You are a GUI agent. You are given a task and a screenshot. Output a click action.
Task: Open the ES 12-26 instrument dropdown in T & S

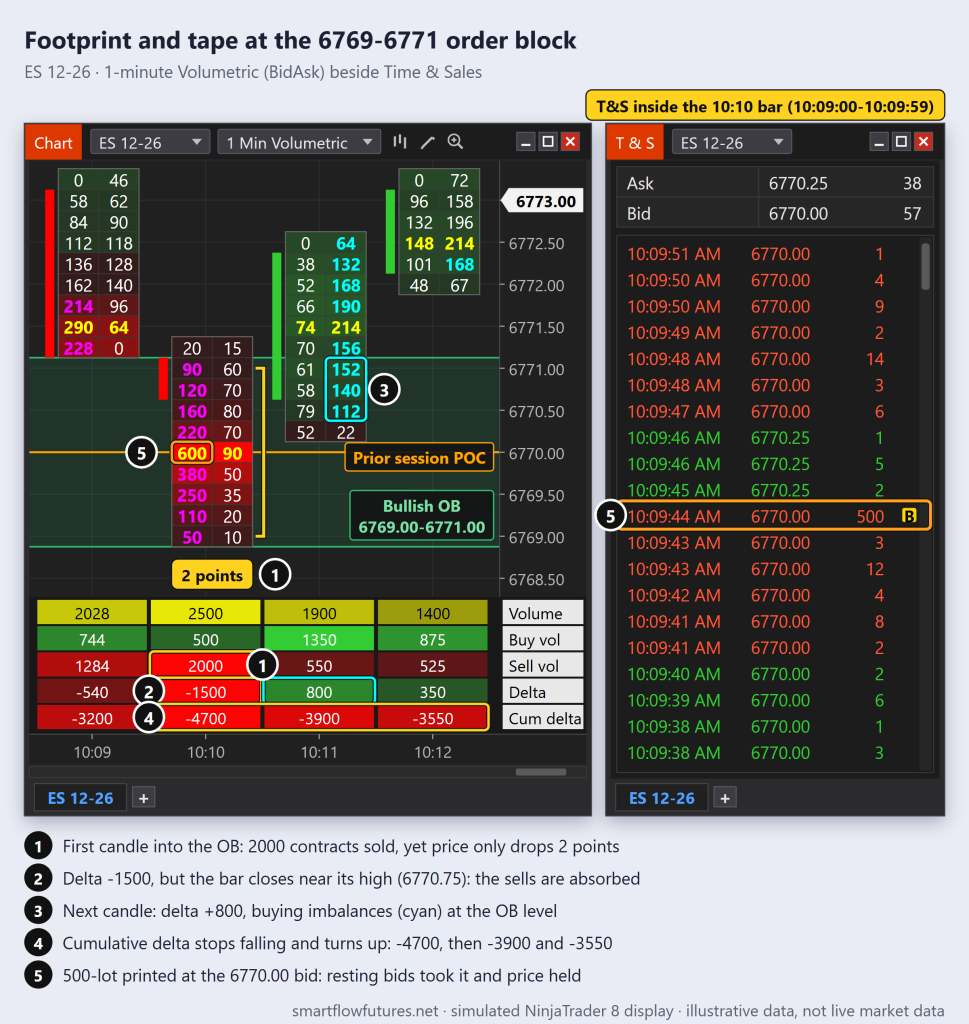click(x=731, y=142)
